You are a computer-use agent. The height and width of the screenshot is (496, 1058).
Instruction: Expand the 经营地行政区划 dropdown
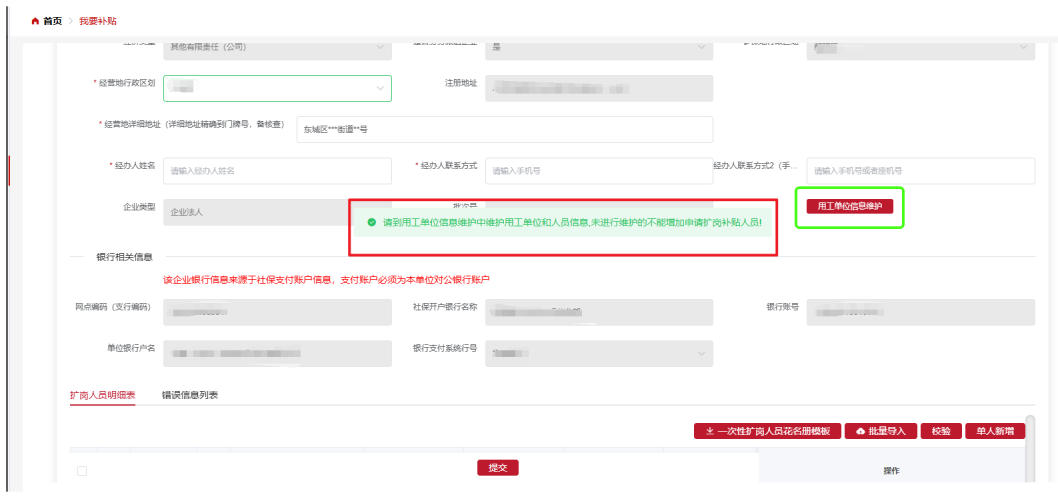click(379, 89)
